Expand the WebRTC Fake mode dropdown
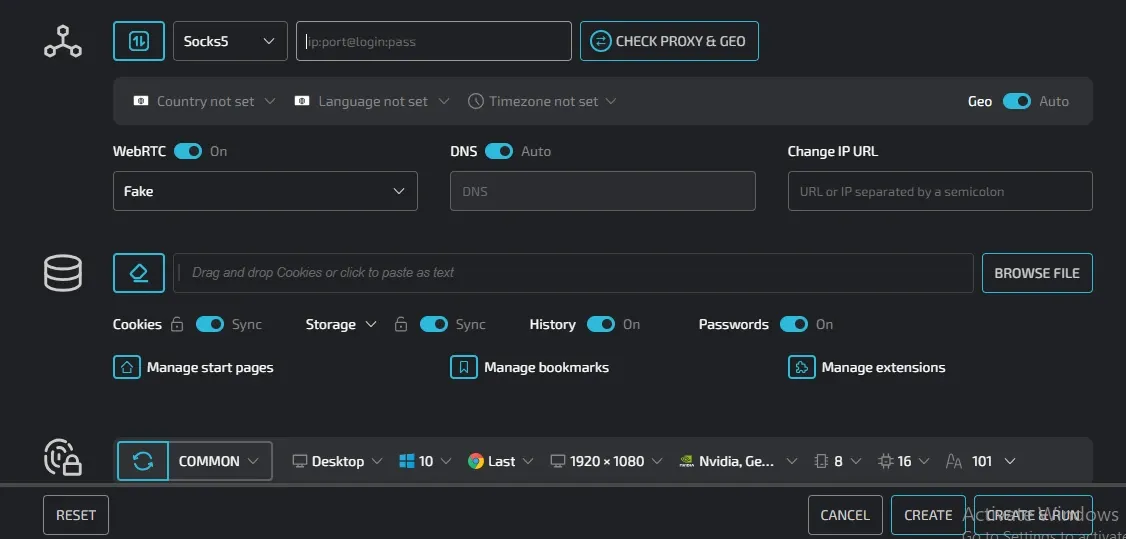 265,191
